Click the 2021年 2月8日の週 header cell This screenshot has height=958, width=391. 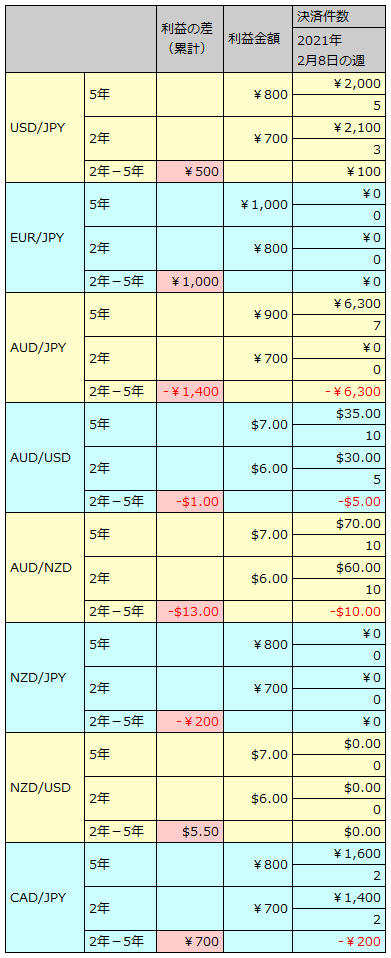[x=339, y=51]
